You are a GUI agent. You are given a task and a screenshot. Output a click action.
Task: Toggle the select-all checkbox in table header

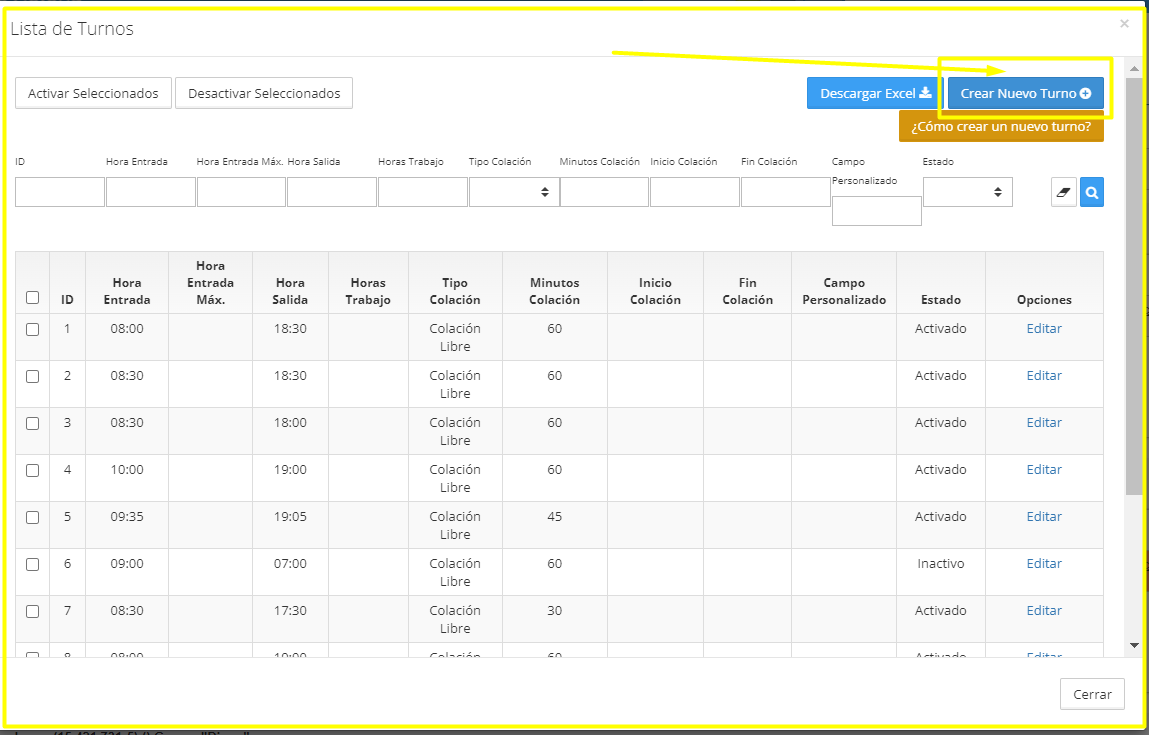tap(33, 298)
